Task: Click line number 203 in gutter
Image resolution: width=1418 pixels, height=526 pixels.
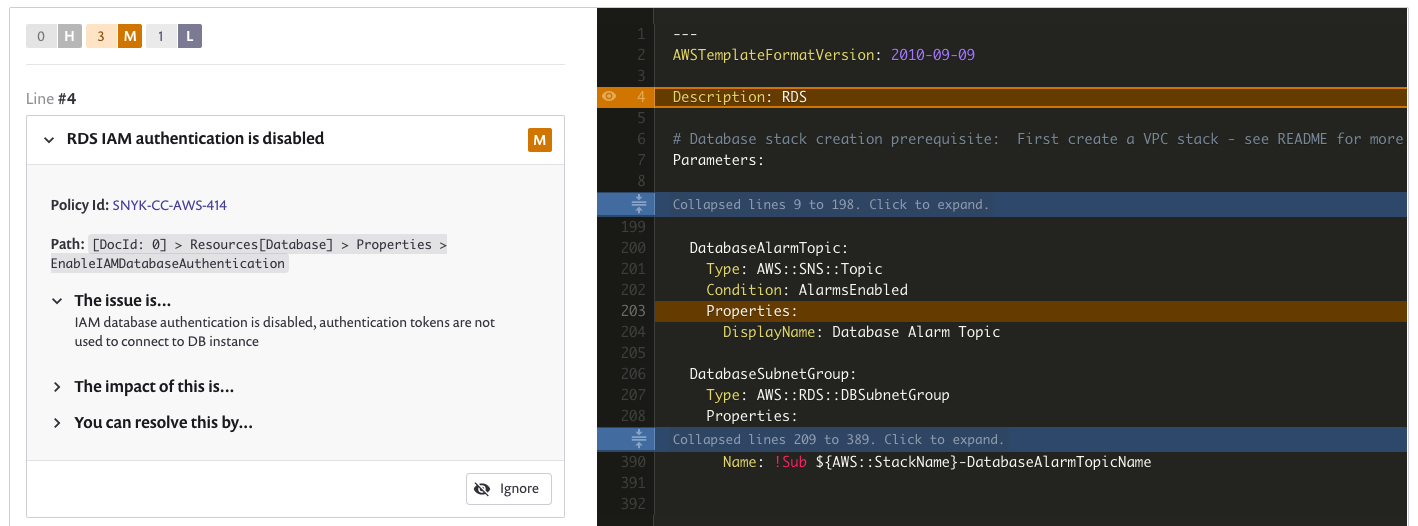Action: coord(633,311)
